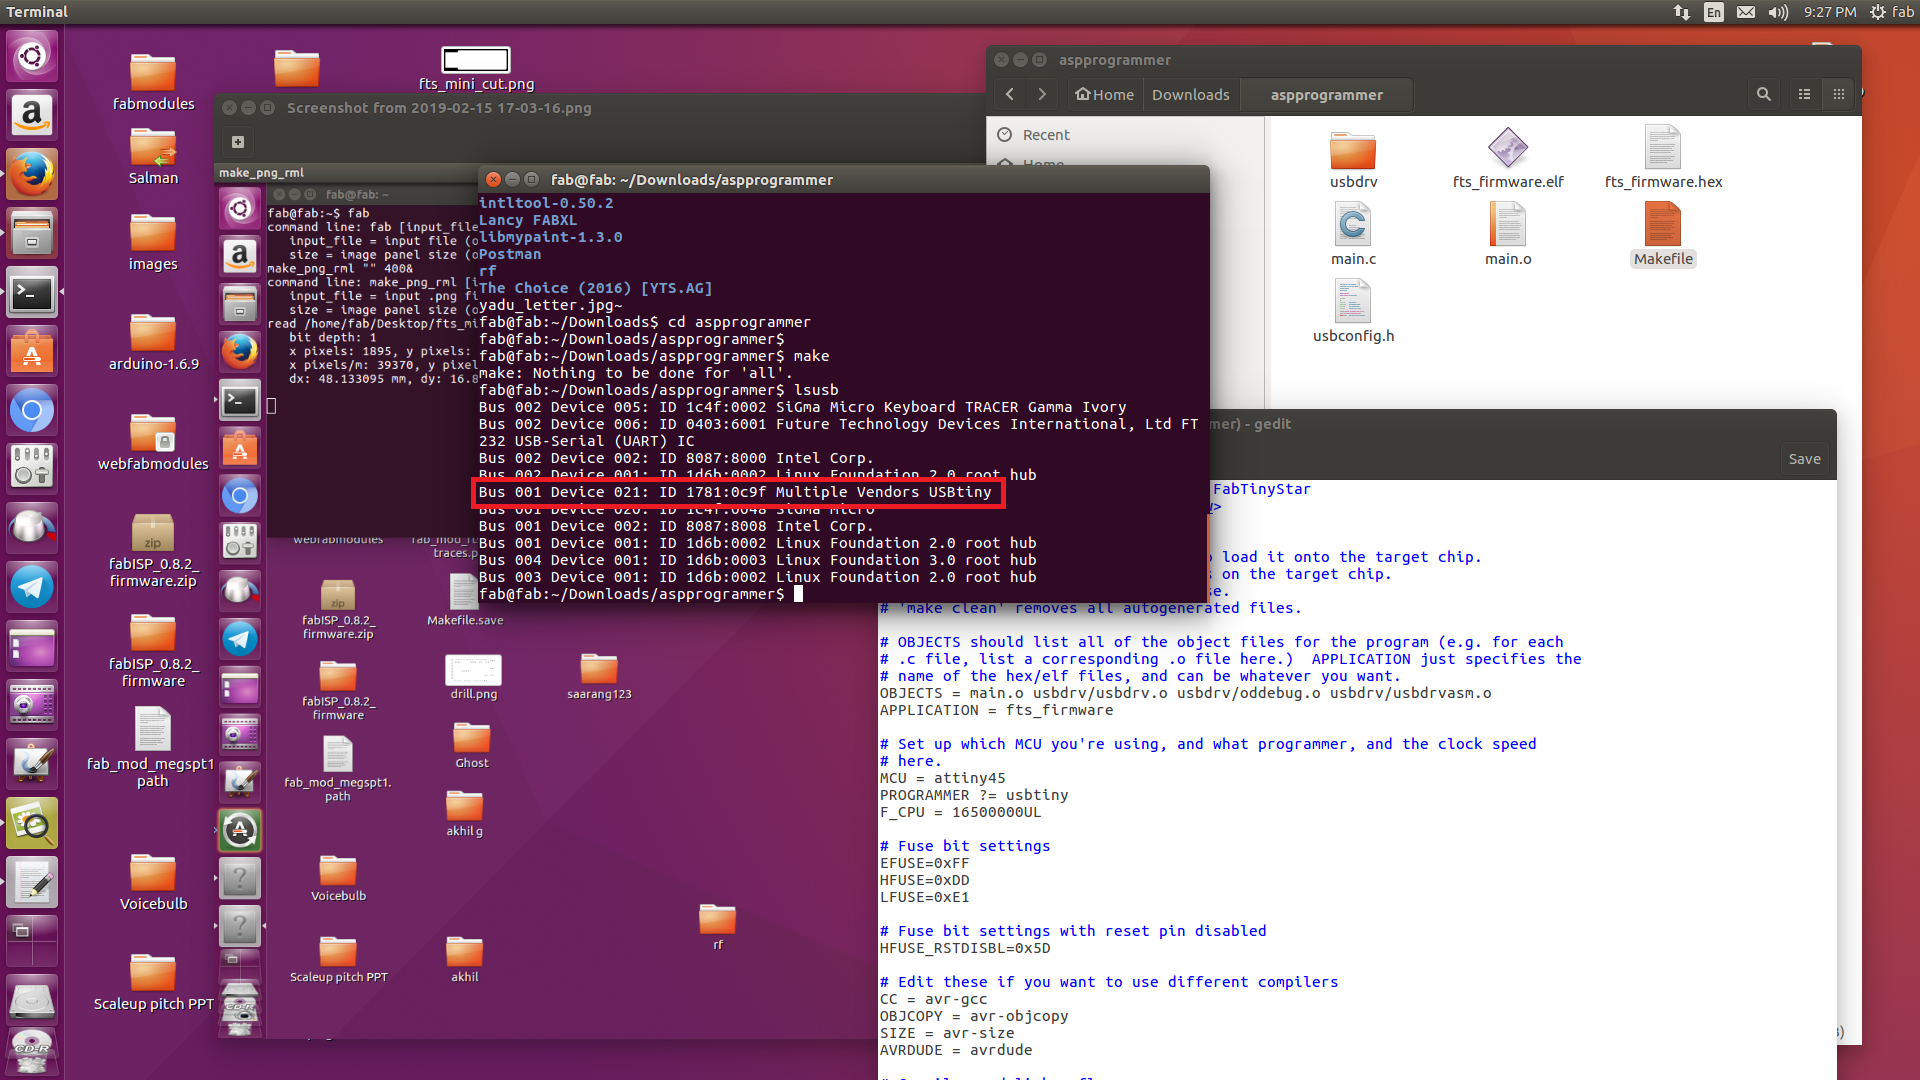Click the Downloads breadcrumb
Image resolution: width=1920 pixels, height=1080 pixels.
click(1190, 94)
